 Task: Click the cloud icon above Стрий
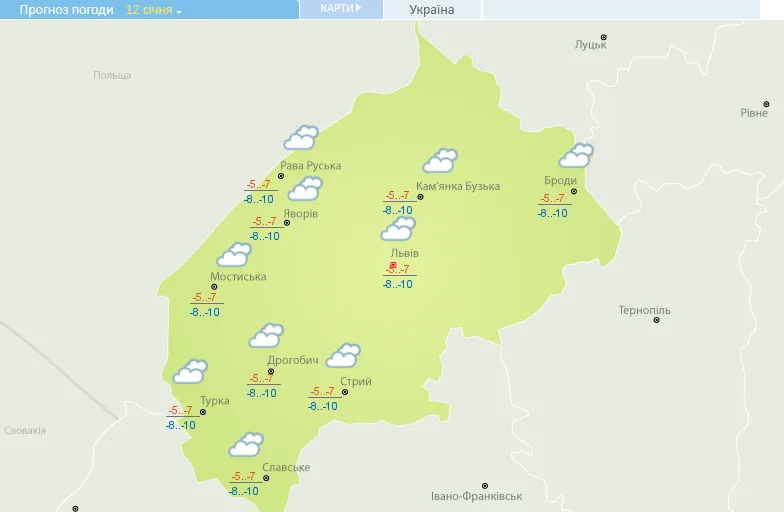343,355
